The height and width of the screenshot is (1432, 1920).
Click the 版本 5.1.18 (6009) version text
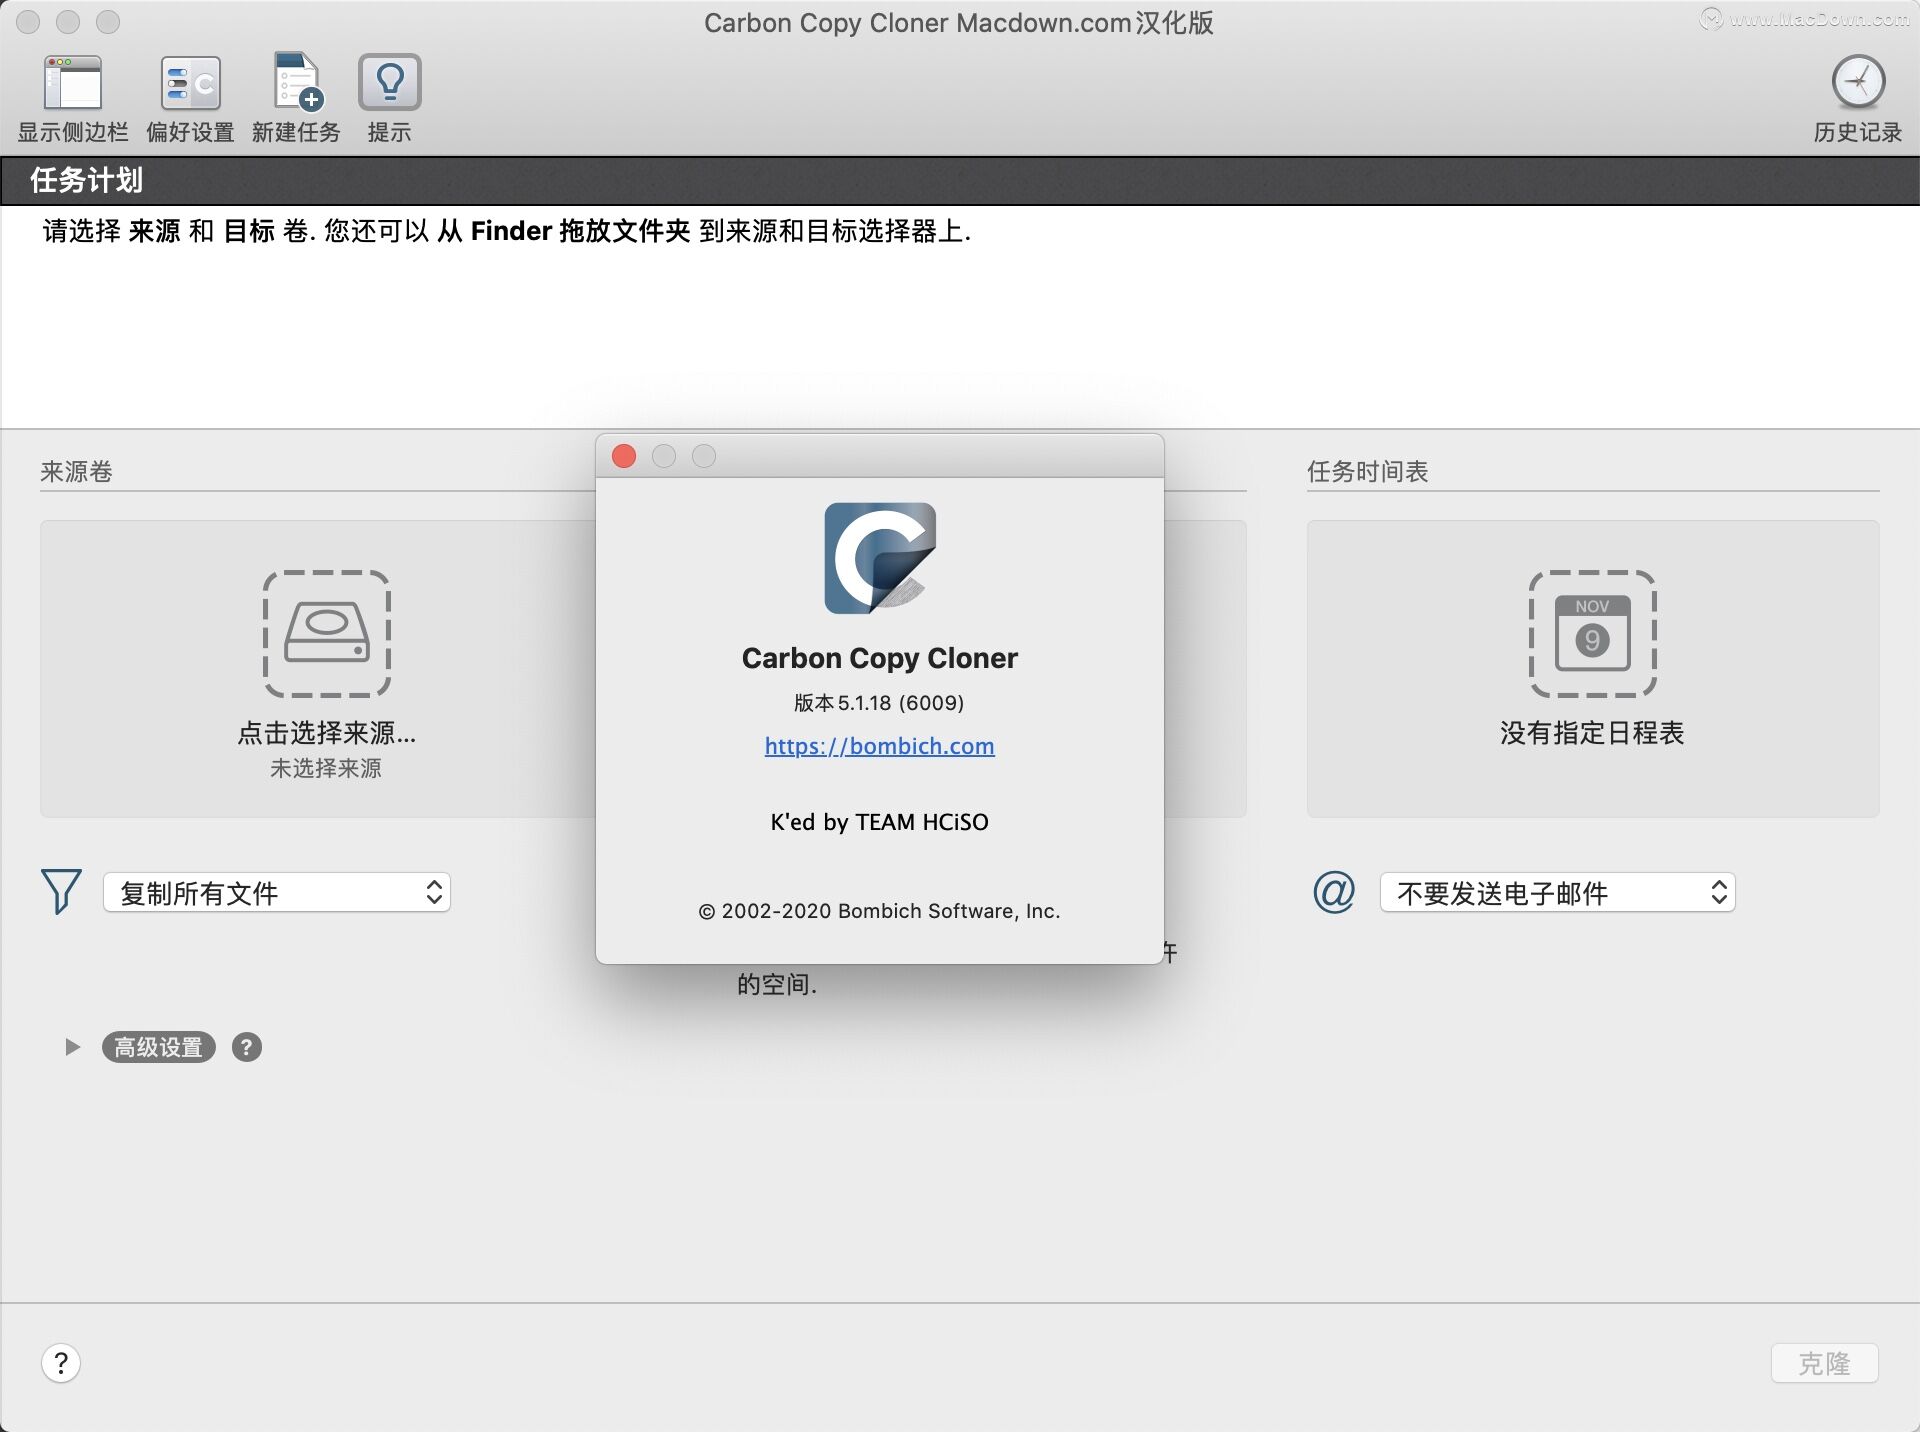click(x=880, y=703)
